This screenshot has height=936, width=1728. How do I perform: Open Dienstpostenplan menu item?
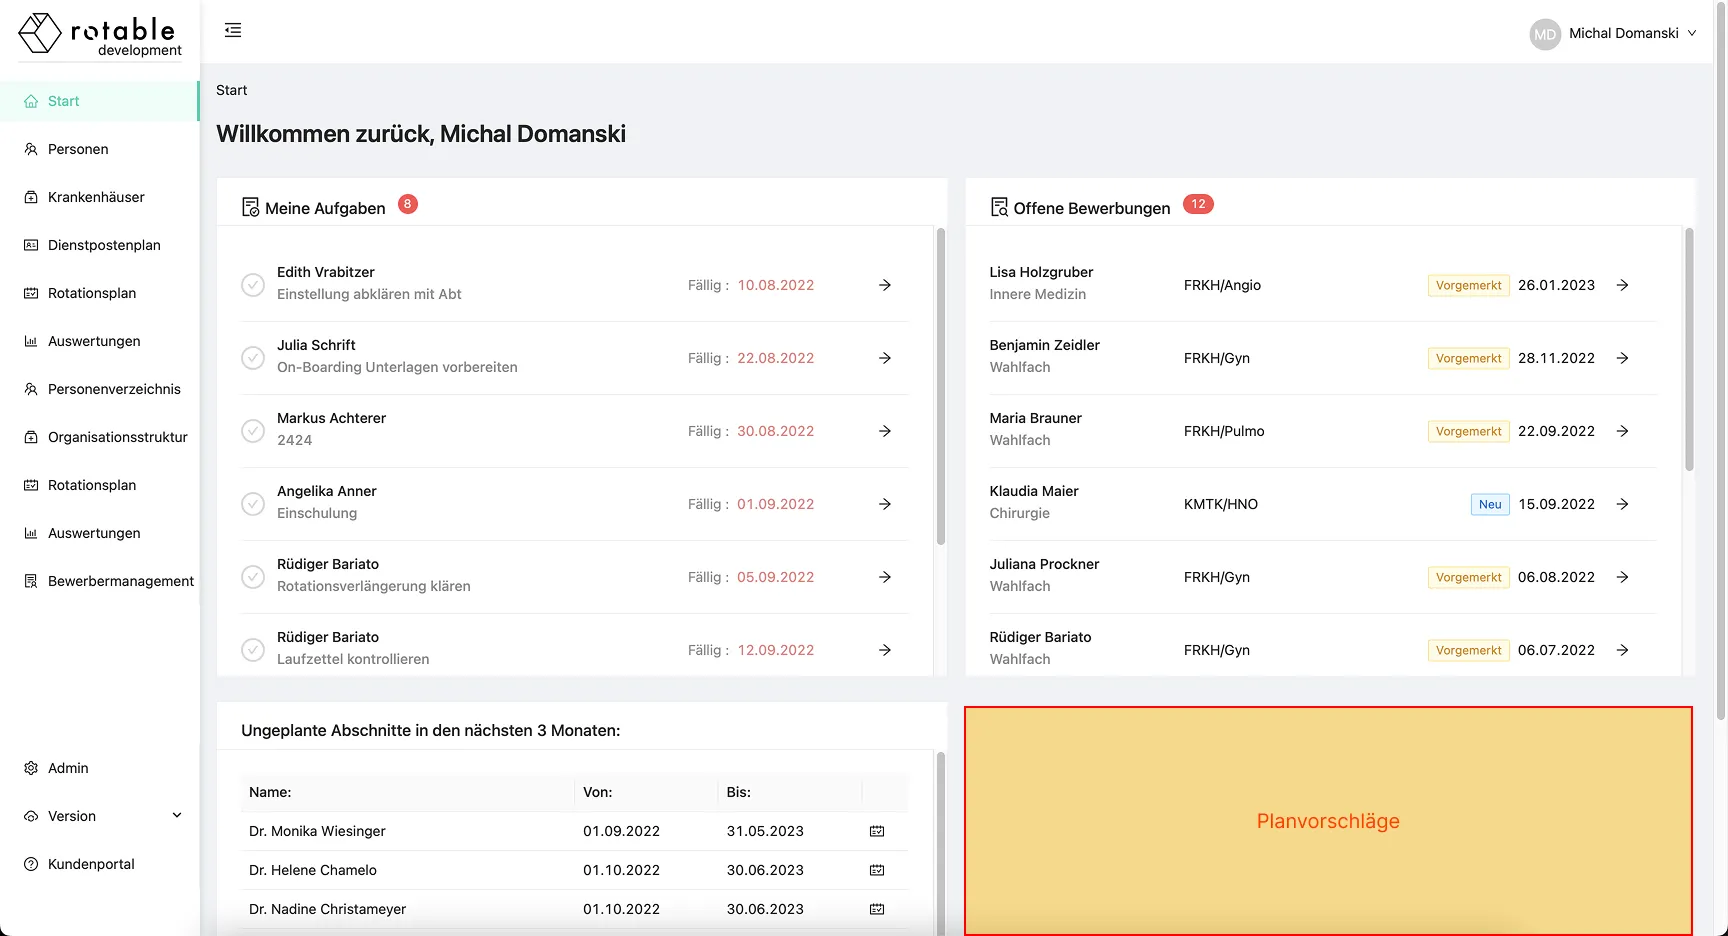[x=104, y=245]
